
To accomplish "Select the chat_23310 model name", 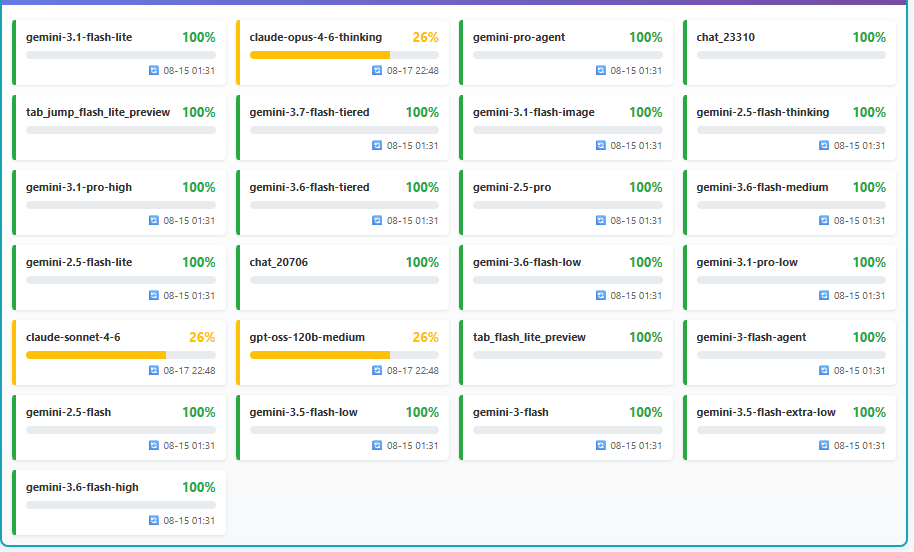I will 726,37.
